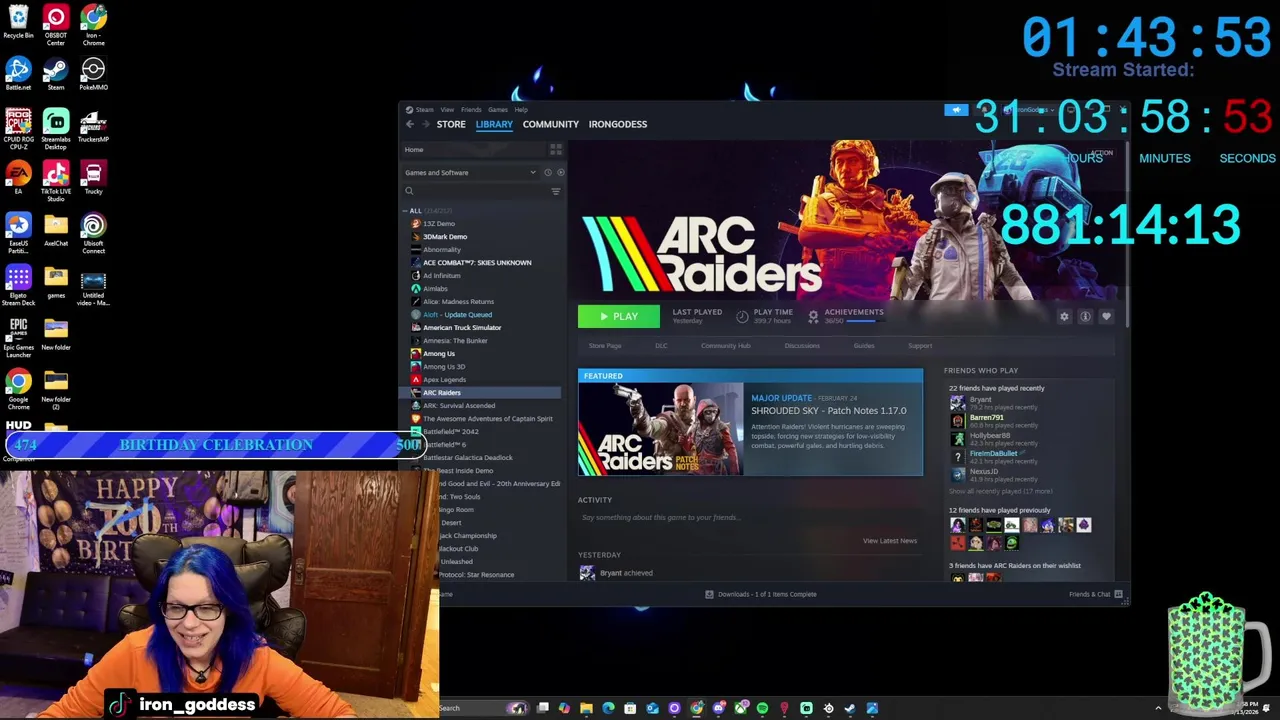Open the Help menu in Steam
The image size is (1280, 720).
pos(521,109)
